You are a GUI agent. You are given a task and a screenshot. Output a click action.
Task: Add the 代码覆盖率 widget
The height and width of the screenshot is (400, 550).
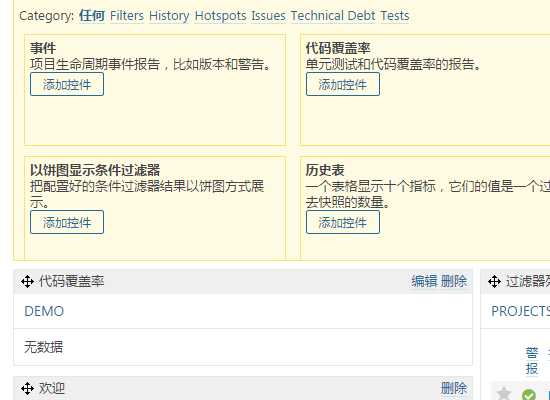coord(343,84)
